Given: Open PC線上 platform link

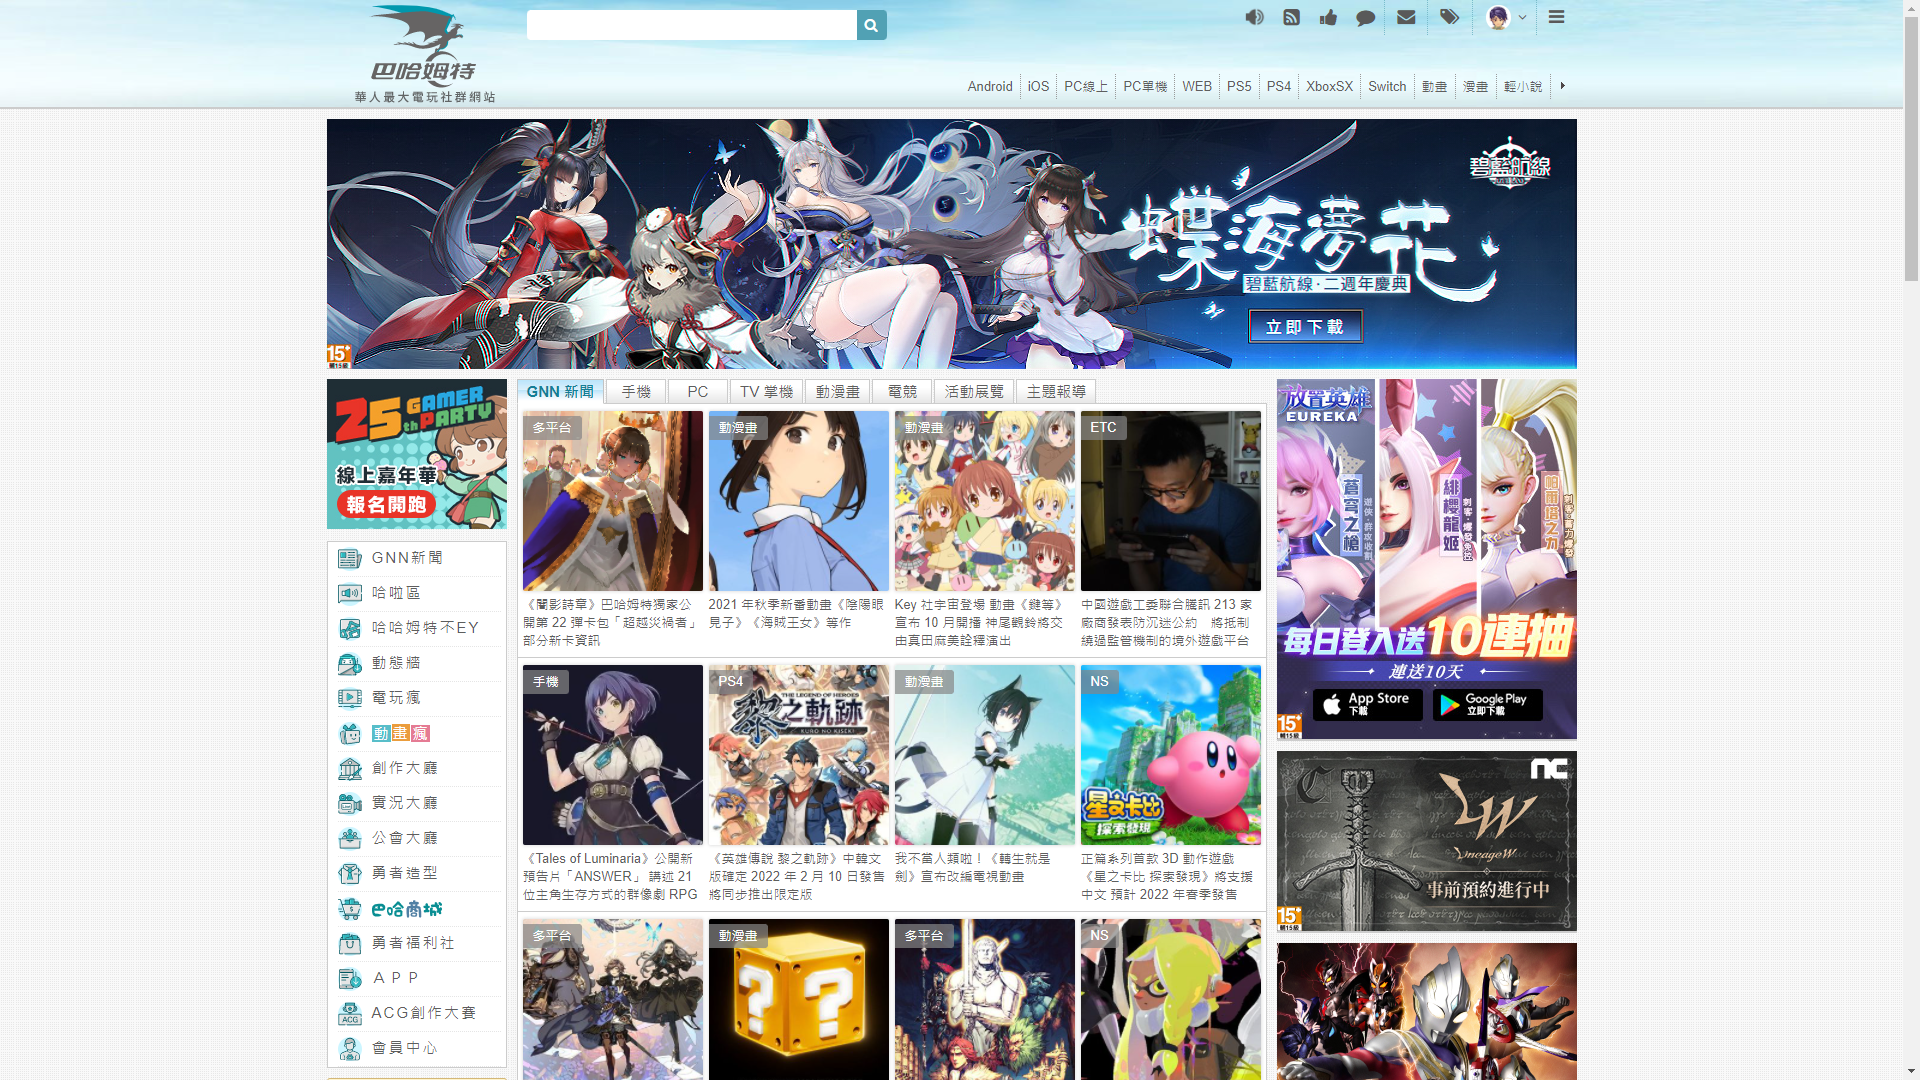Looking at the screenshot, I should [x=1086, y=86].
